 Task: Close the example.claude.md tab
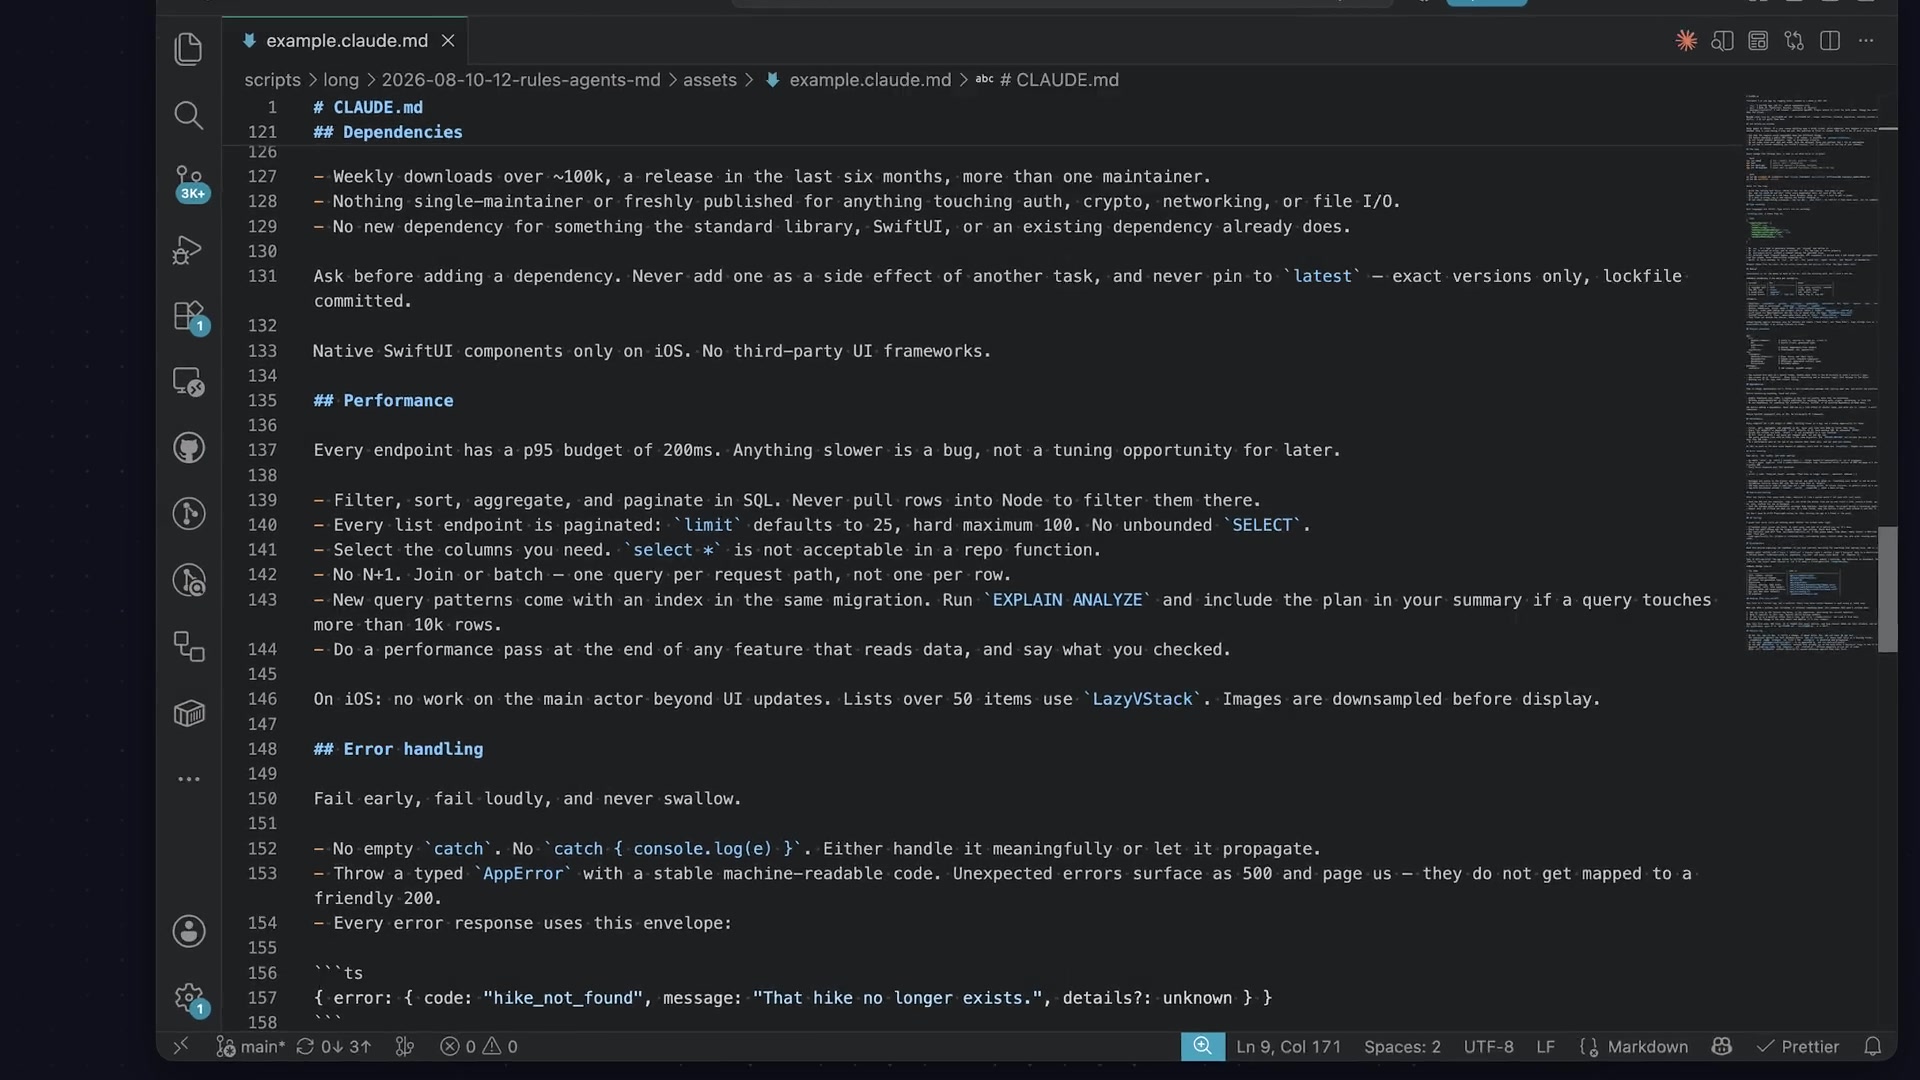coord(448,41)
